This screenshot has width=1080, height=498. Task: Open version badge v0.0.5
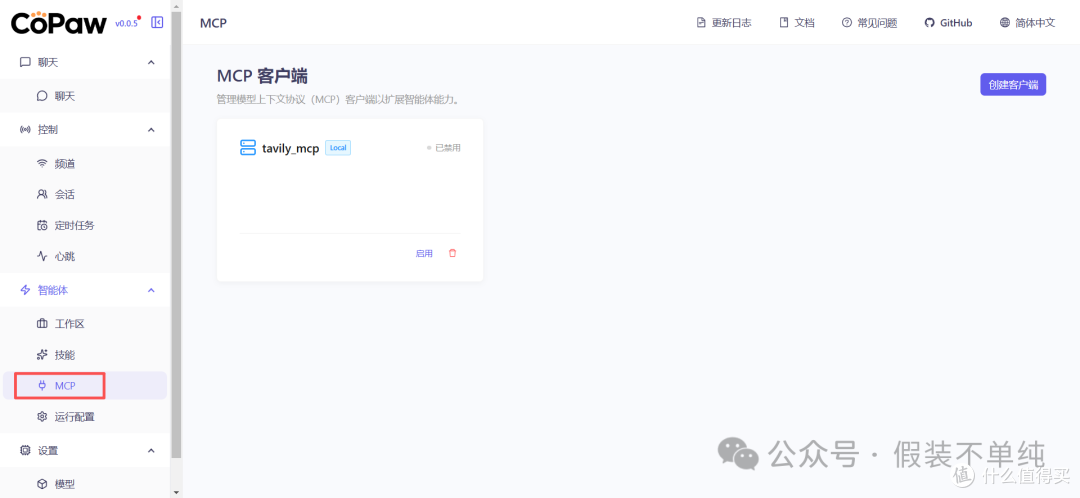[127, 23]
